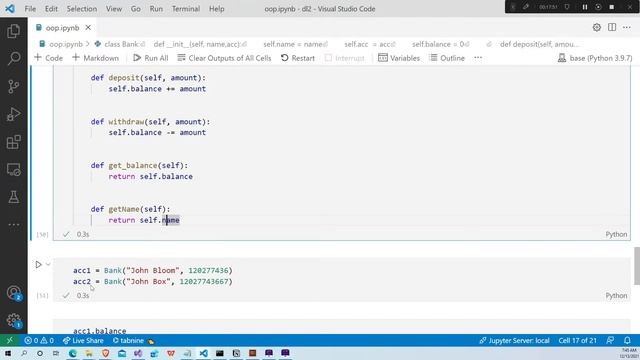The image size is (640, 360).
Task: Show the notebook Outline
Action: click(447, 58)
